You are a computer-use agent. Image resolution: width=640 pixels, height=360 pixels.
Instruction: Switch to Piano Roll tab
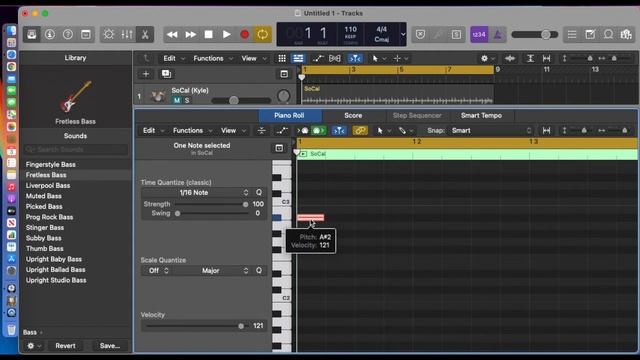(x=289, y=116)
